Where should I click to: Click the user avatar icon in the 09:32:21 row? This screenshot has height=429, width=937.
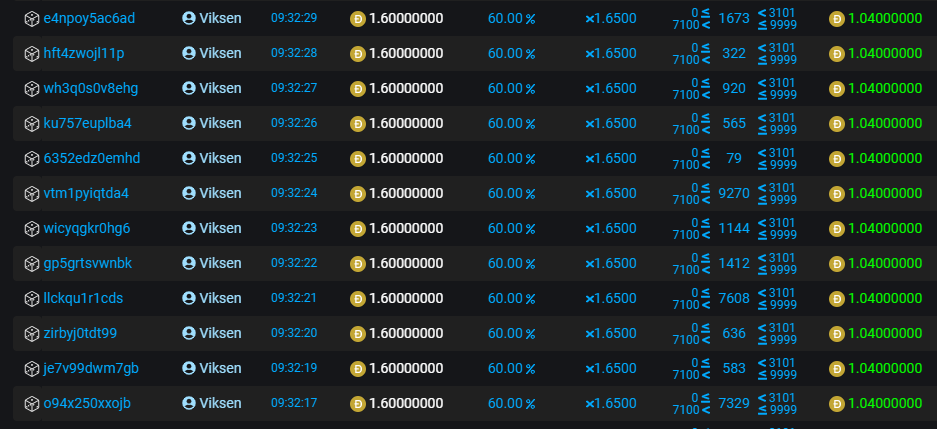(189, 299)
